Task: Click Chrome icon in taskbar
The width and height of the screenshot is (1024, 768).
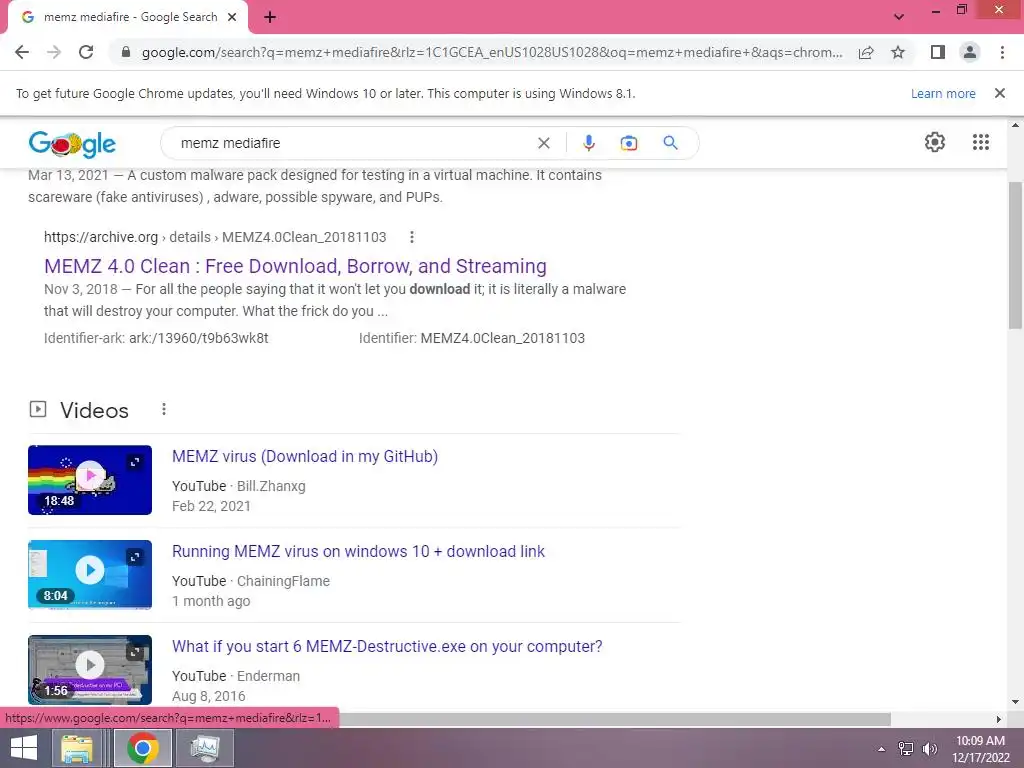Action: 143,748
